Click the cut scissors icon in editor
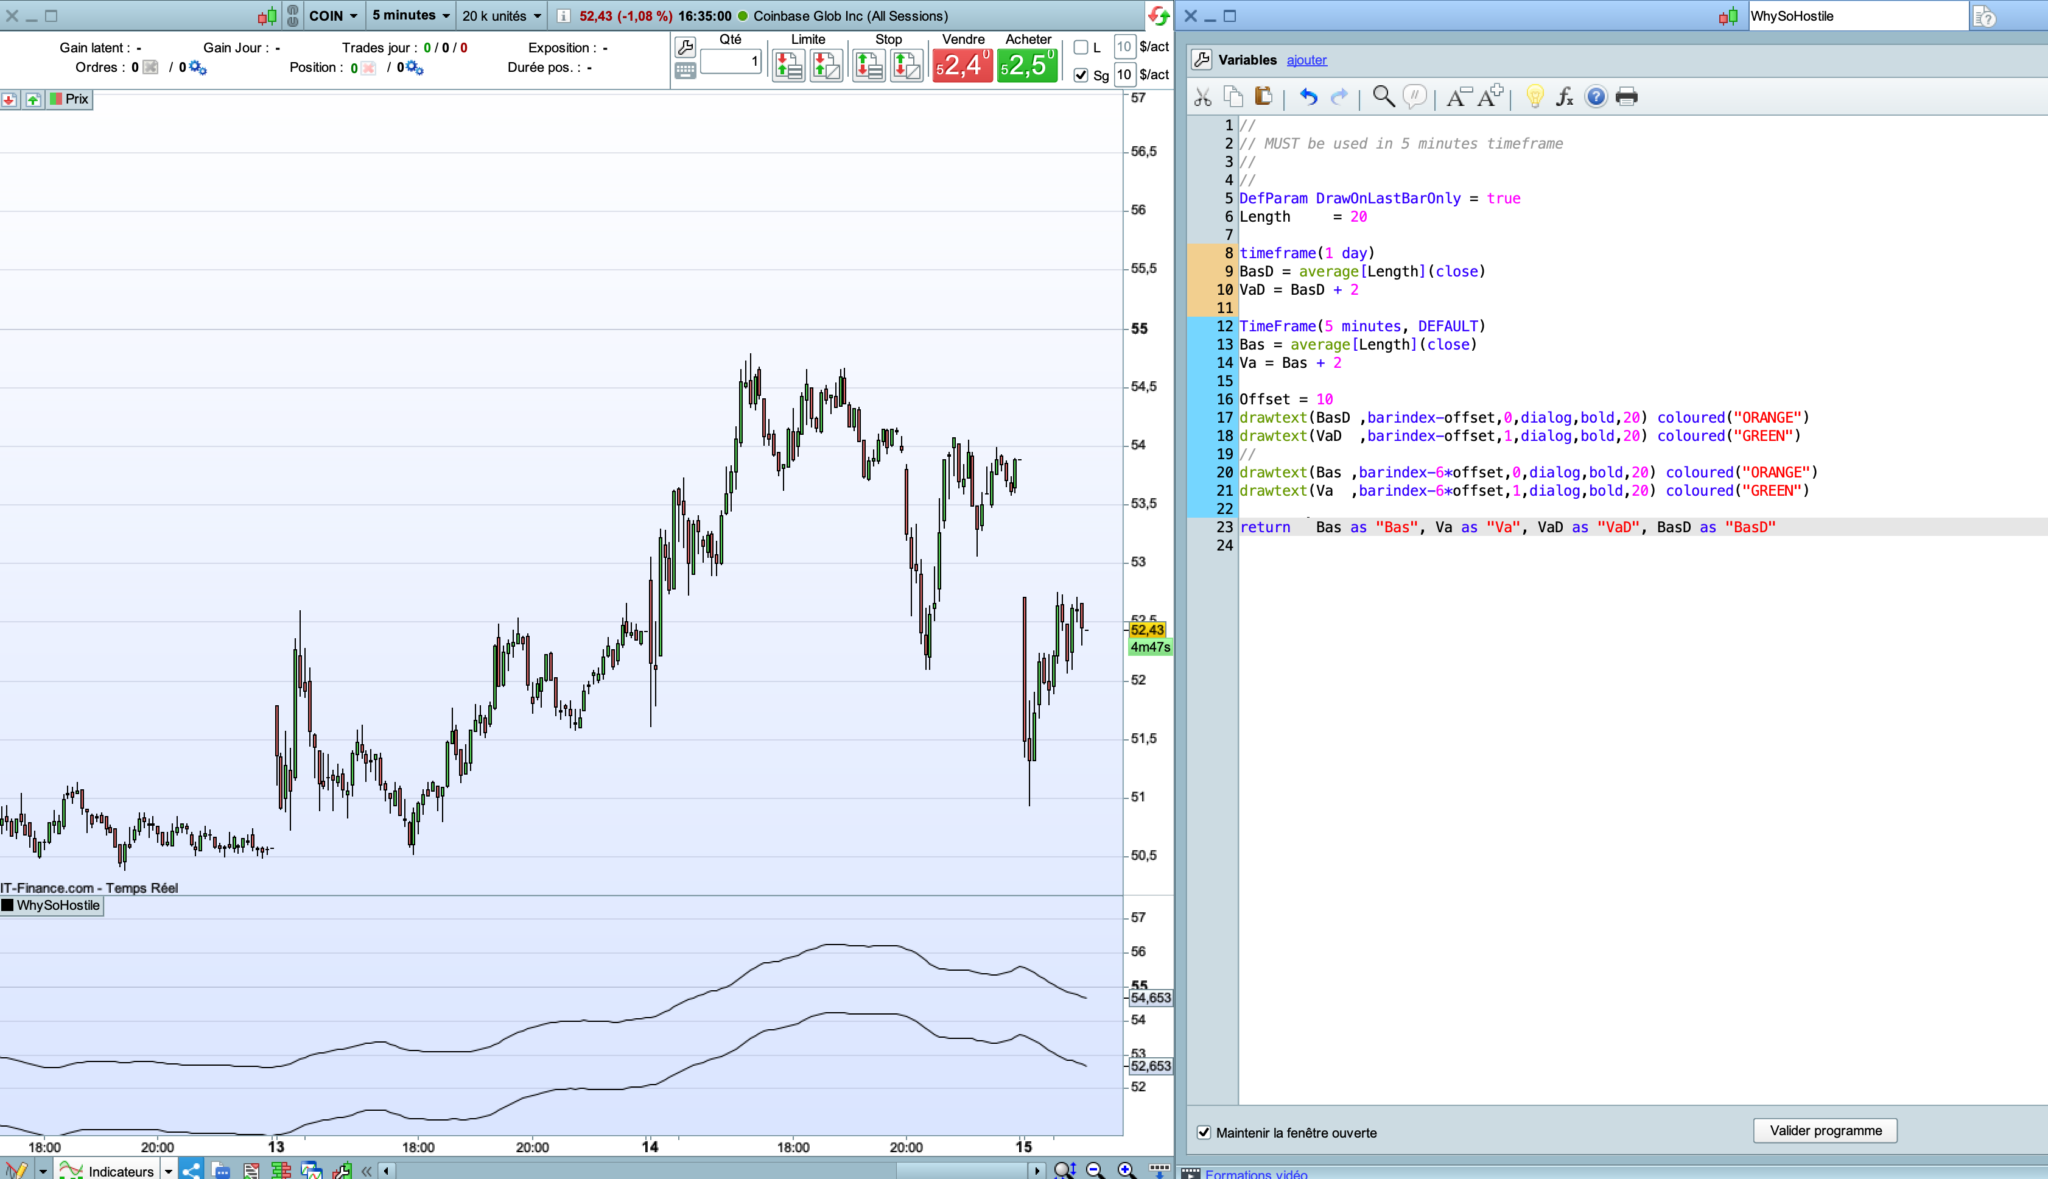This screenshot has width=2048, height=1179. 1203,97
